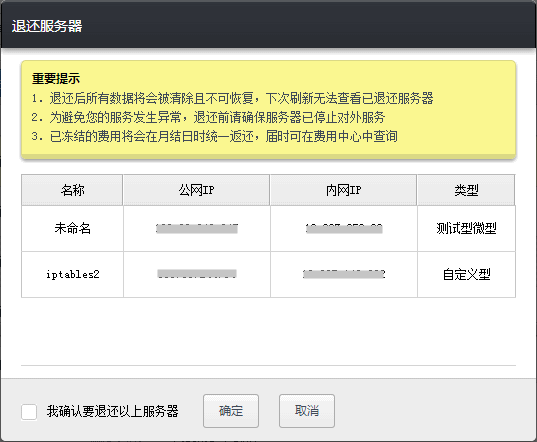Click the 确定 button
537x442 pixels.
231,411
